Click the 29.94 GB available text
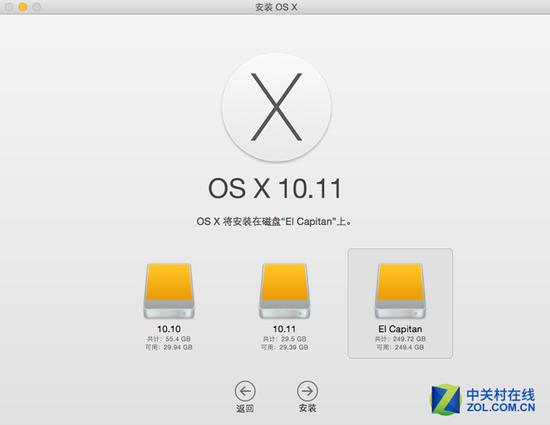 tap(169, 348)
